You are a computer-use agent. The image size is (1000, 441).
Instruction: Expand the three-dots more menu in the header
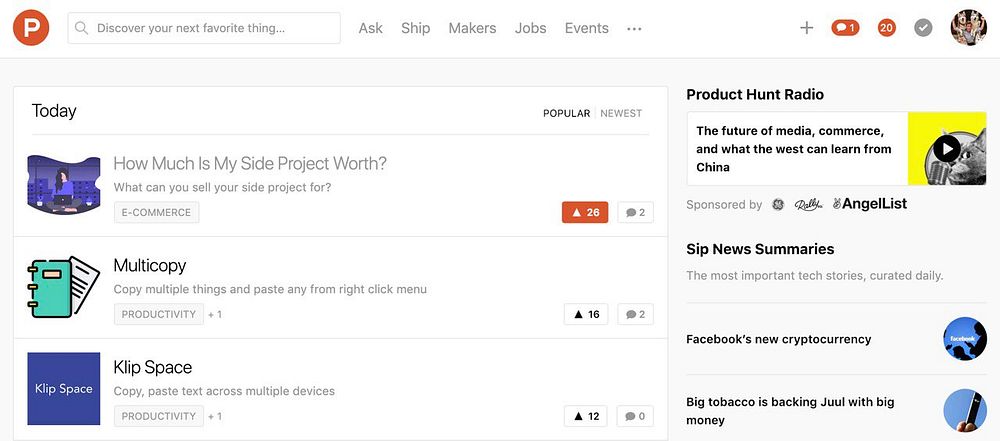click(634, 29)
